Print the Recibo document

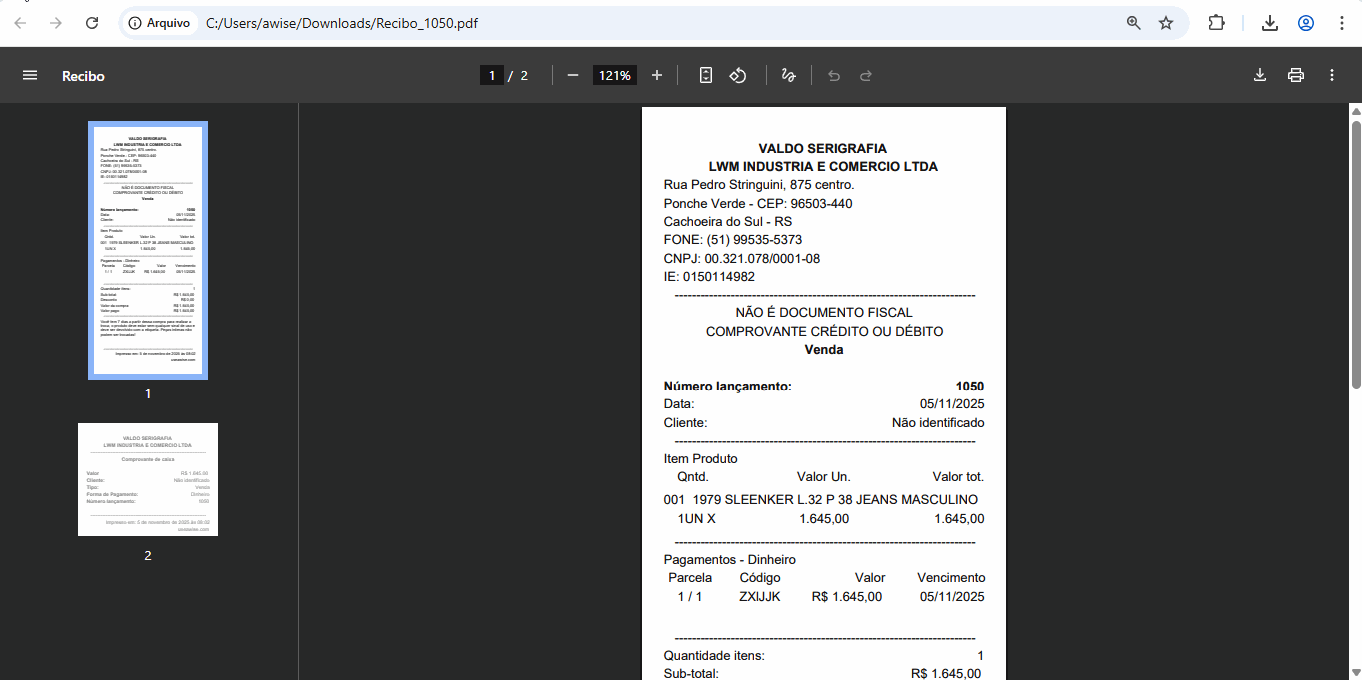click(1296, 75)
